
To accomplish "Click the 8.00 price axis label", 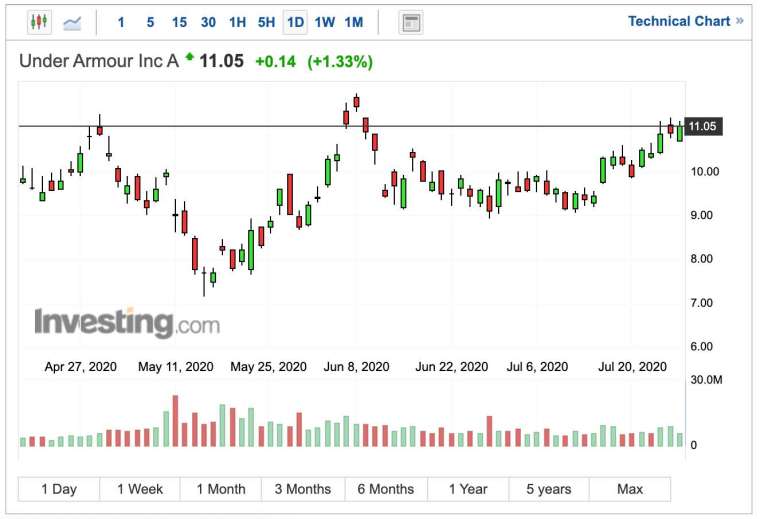I will click(701, 259).
